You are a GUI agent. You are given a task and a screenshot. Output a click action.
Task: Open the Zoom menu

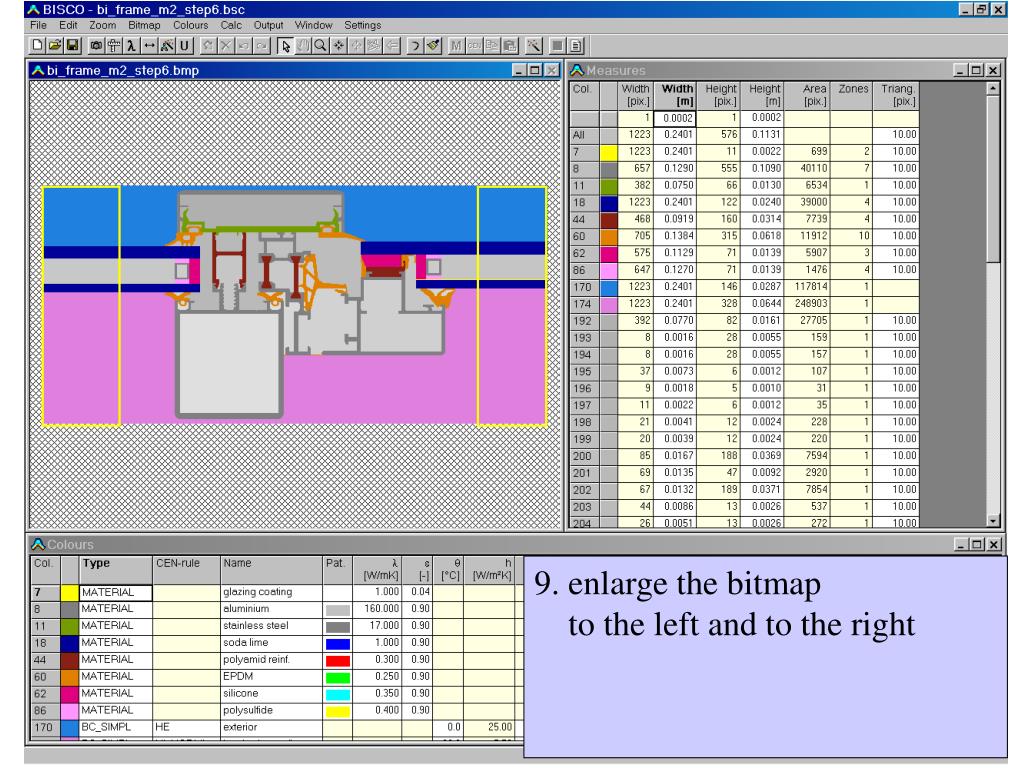[103, 25]
